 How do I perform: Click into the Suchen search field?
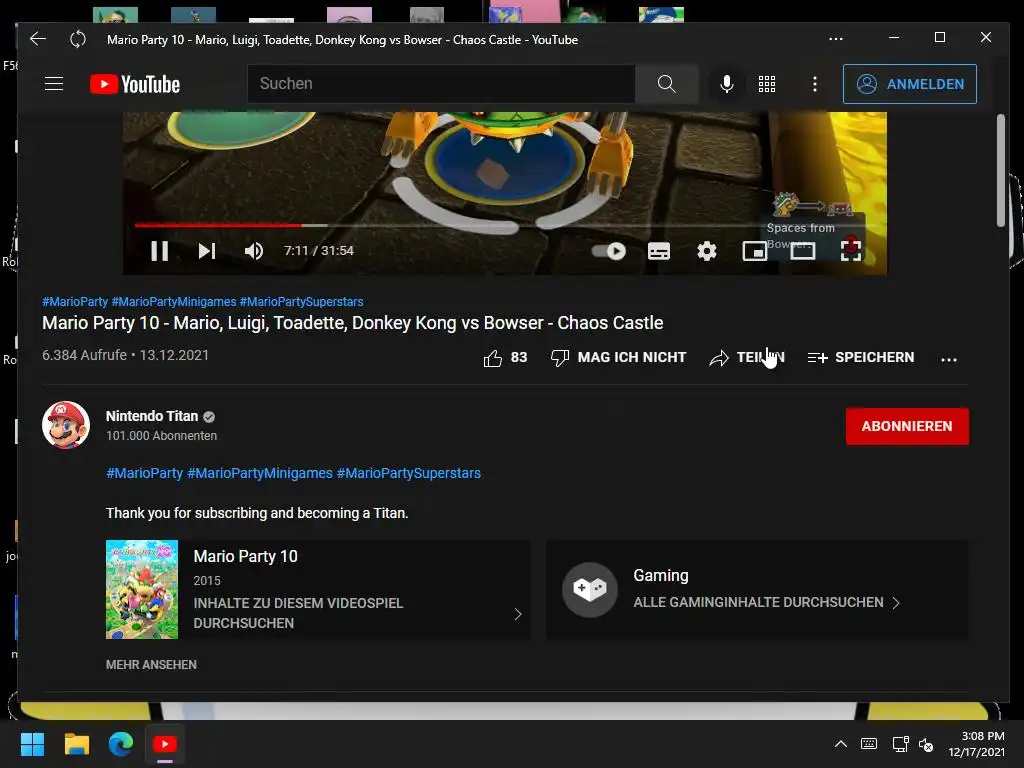[x=441, y=84]
